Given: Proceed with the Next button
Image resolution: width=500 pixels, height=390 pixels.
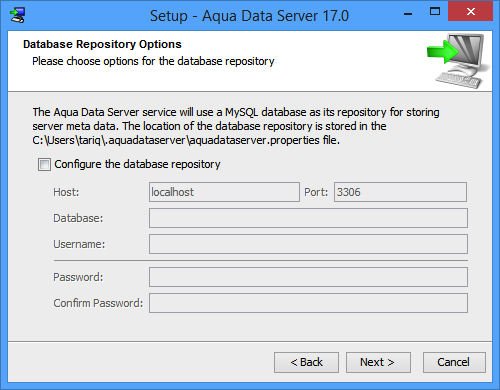Looking at the screenshot, I should [x=378, y=362].
